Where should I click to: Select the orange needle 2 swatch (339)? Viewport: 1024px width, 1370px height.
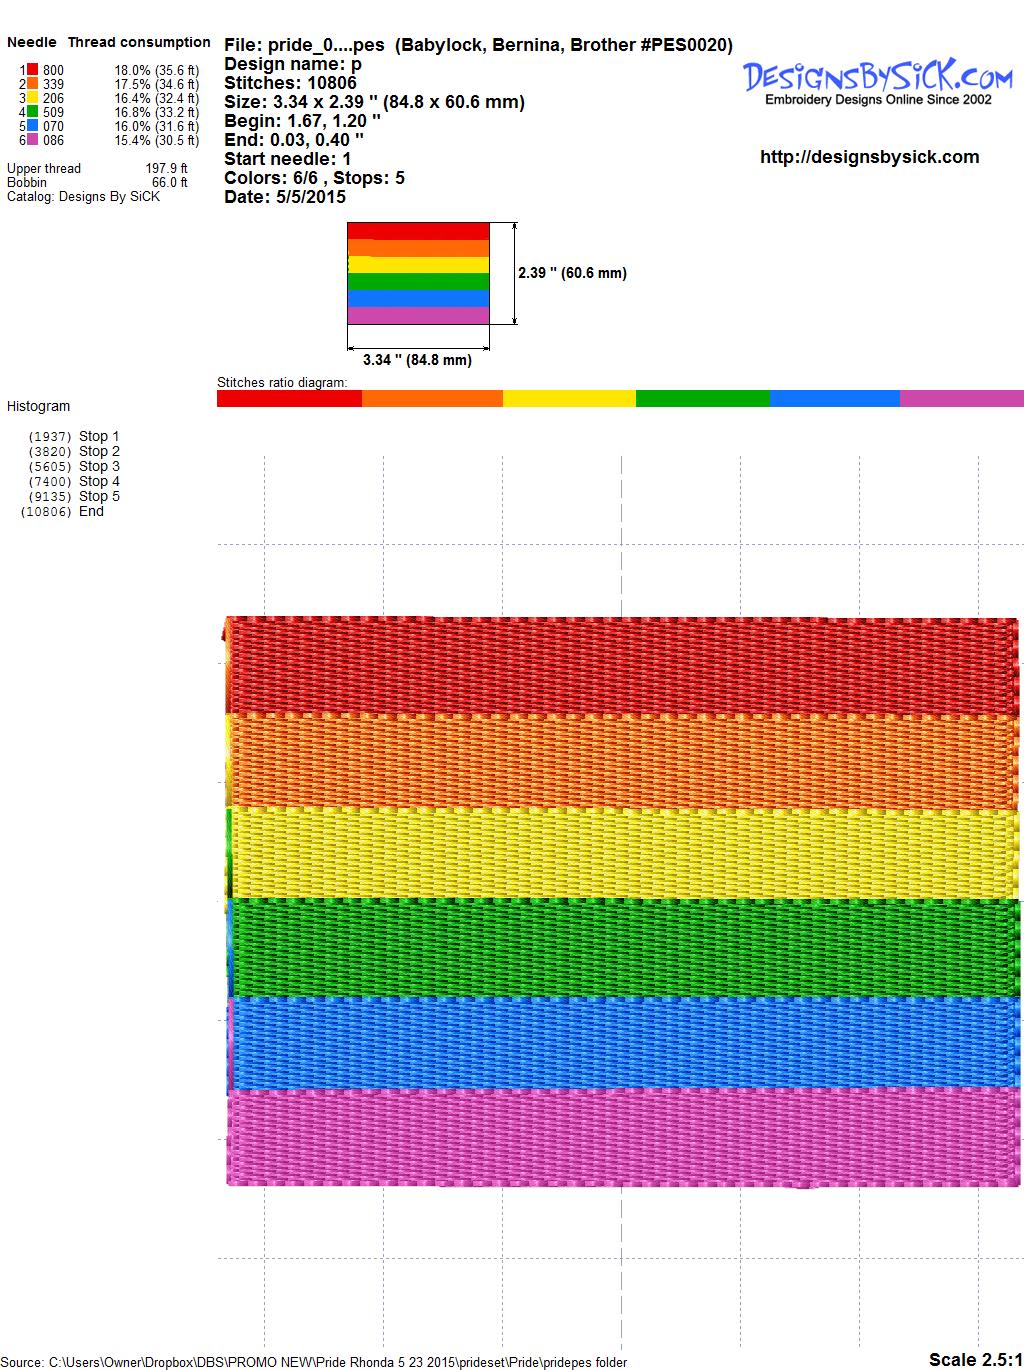pos(33,84)
